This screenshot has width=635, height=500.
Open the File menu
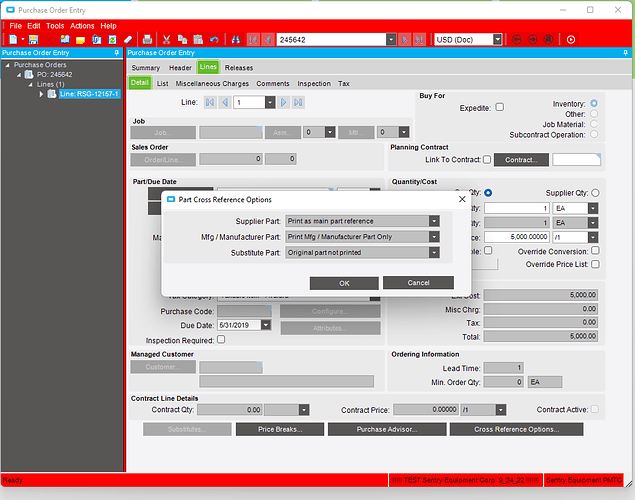tap(15, 26)
